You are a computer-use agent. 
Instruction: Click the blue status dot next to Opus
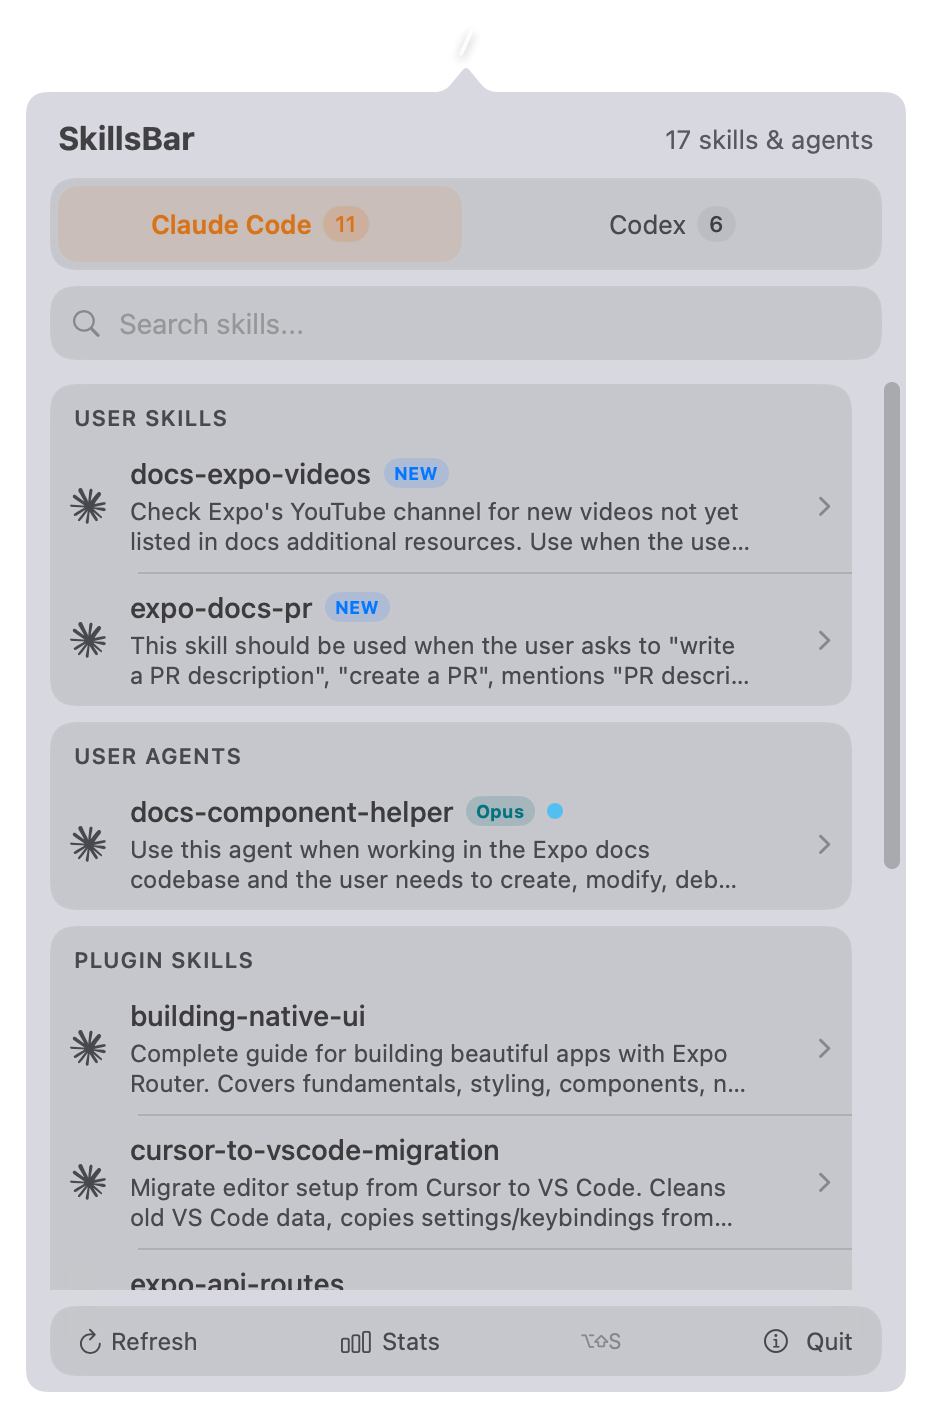coord(556,811)
